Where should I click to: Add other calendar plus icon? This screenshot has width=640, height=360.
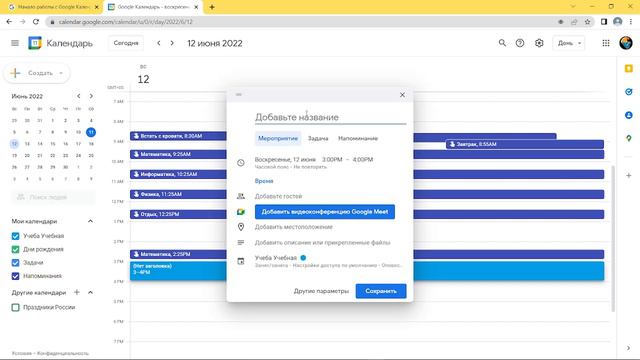click(77, 292)
